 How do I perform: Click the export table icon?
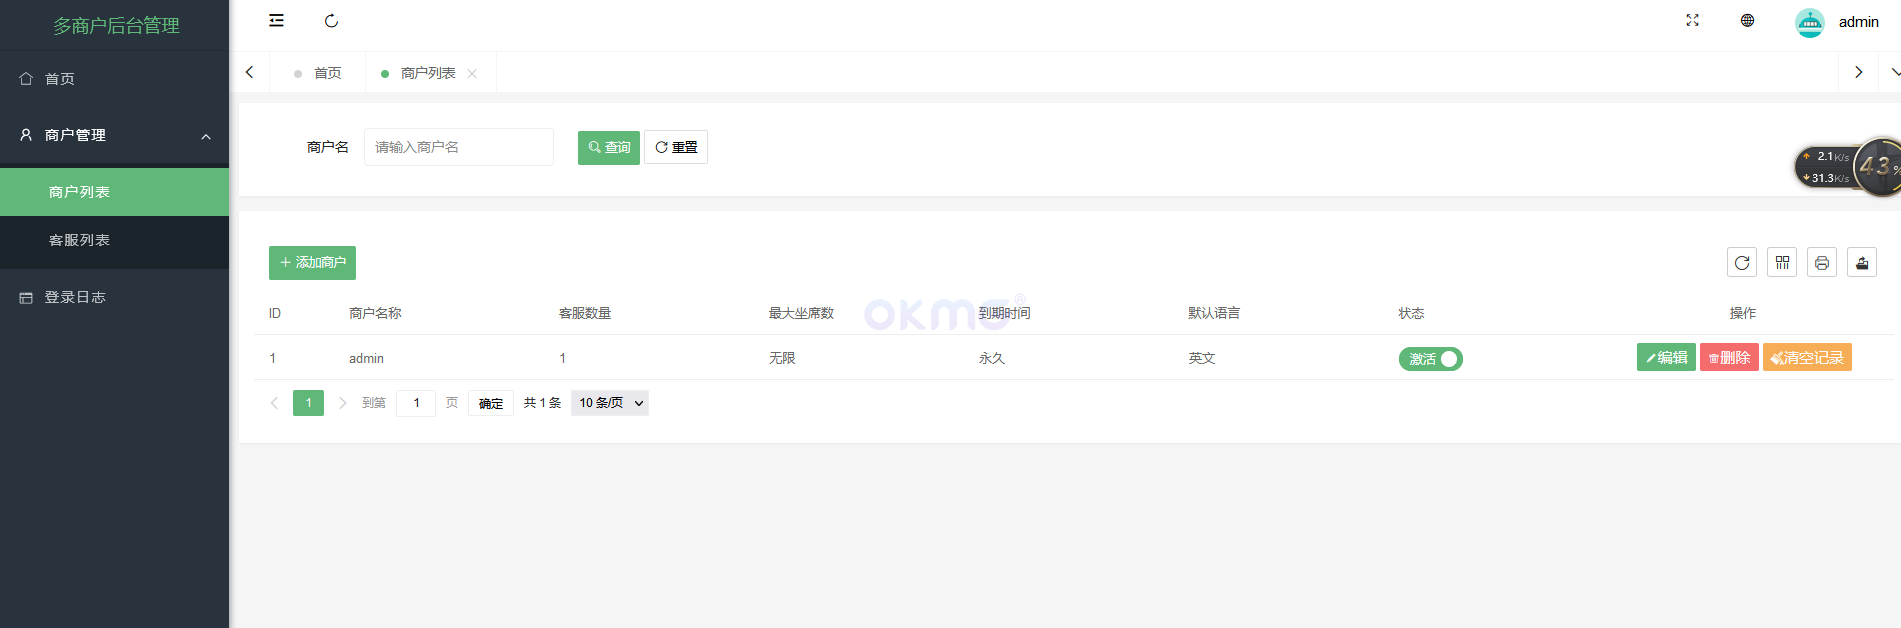point(1861,263)
